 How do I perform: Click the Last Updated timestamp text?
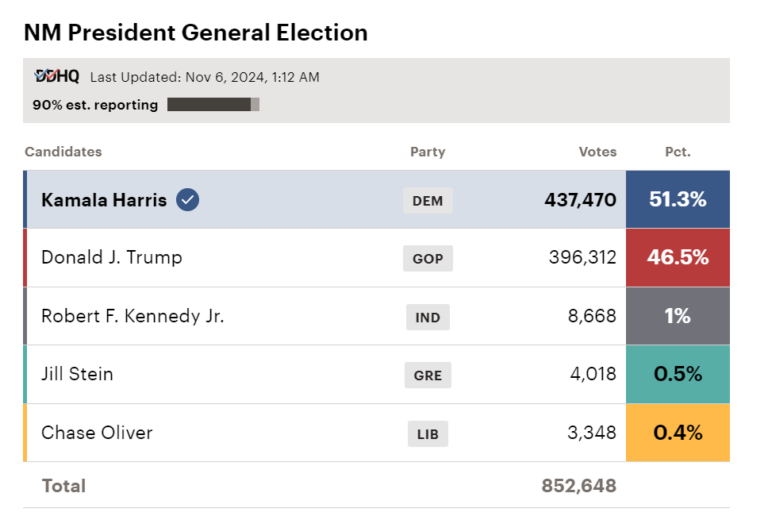pyautogui.click(x=205, y=77)
